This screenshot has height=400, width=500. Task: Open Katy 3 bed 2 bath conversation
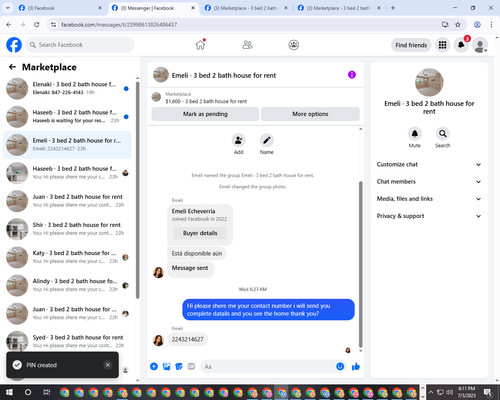68,257
